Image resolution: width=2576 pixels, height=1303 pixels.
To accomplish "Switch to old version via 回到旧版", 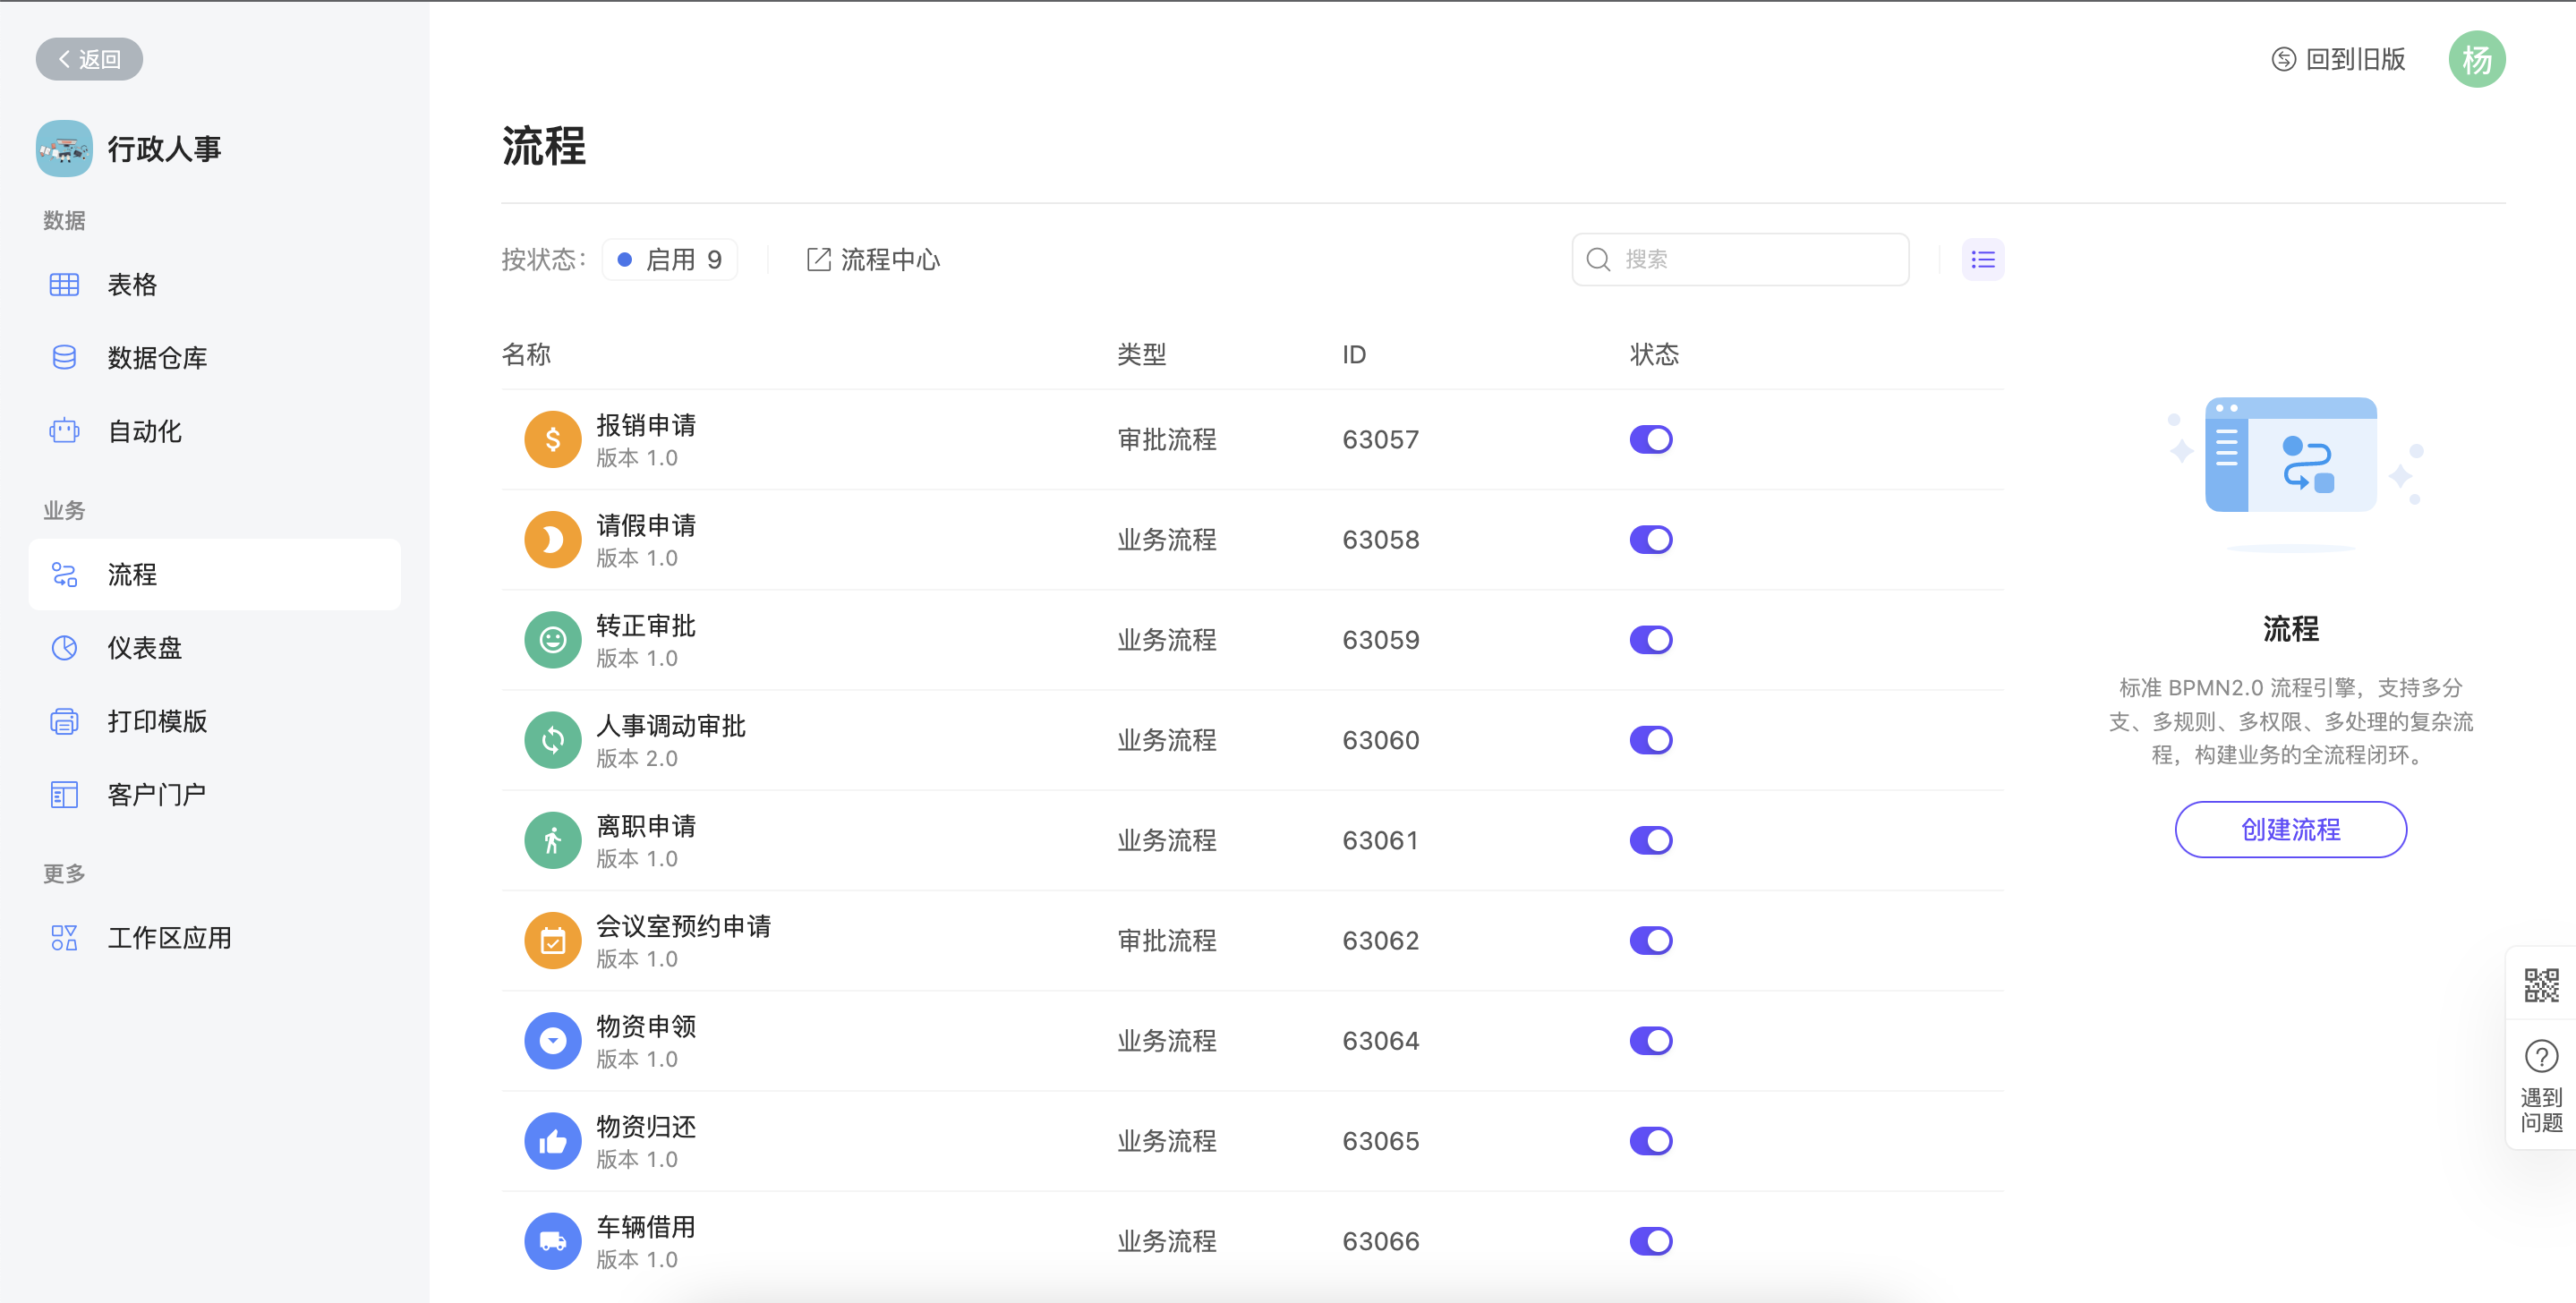I will click(x=2338, y=59).
